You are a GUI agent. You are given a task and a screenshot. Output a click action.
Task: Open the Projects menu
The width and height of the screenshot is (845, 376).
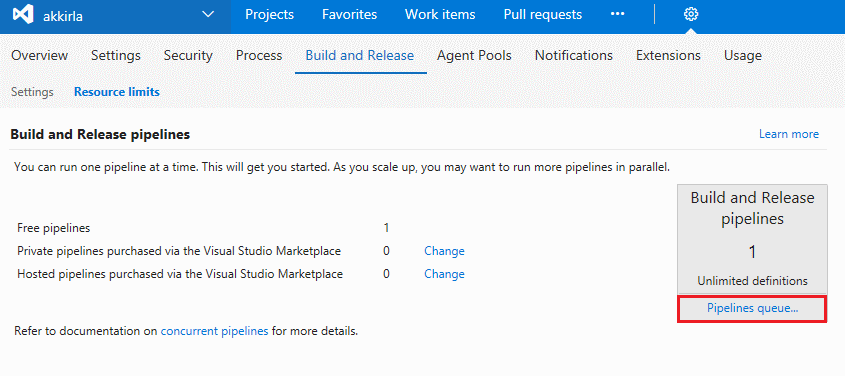(269, 15)
